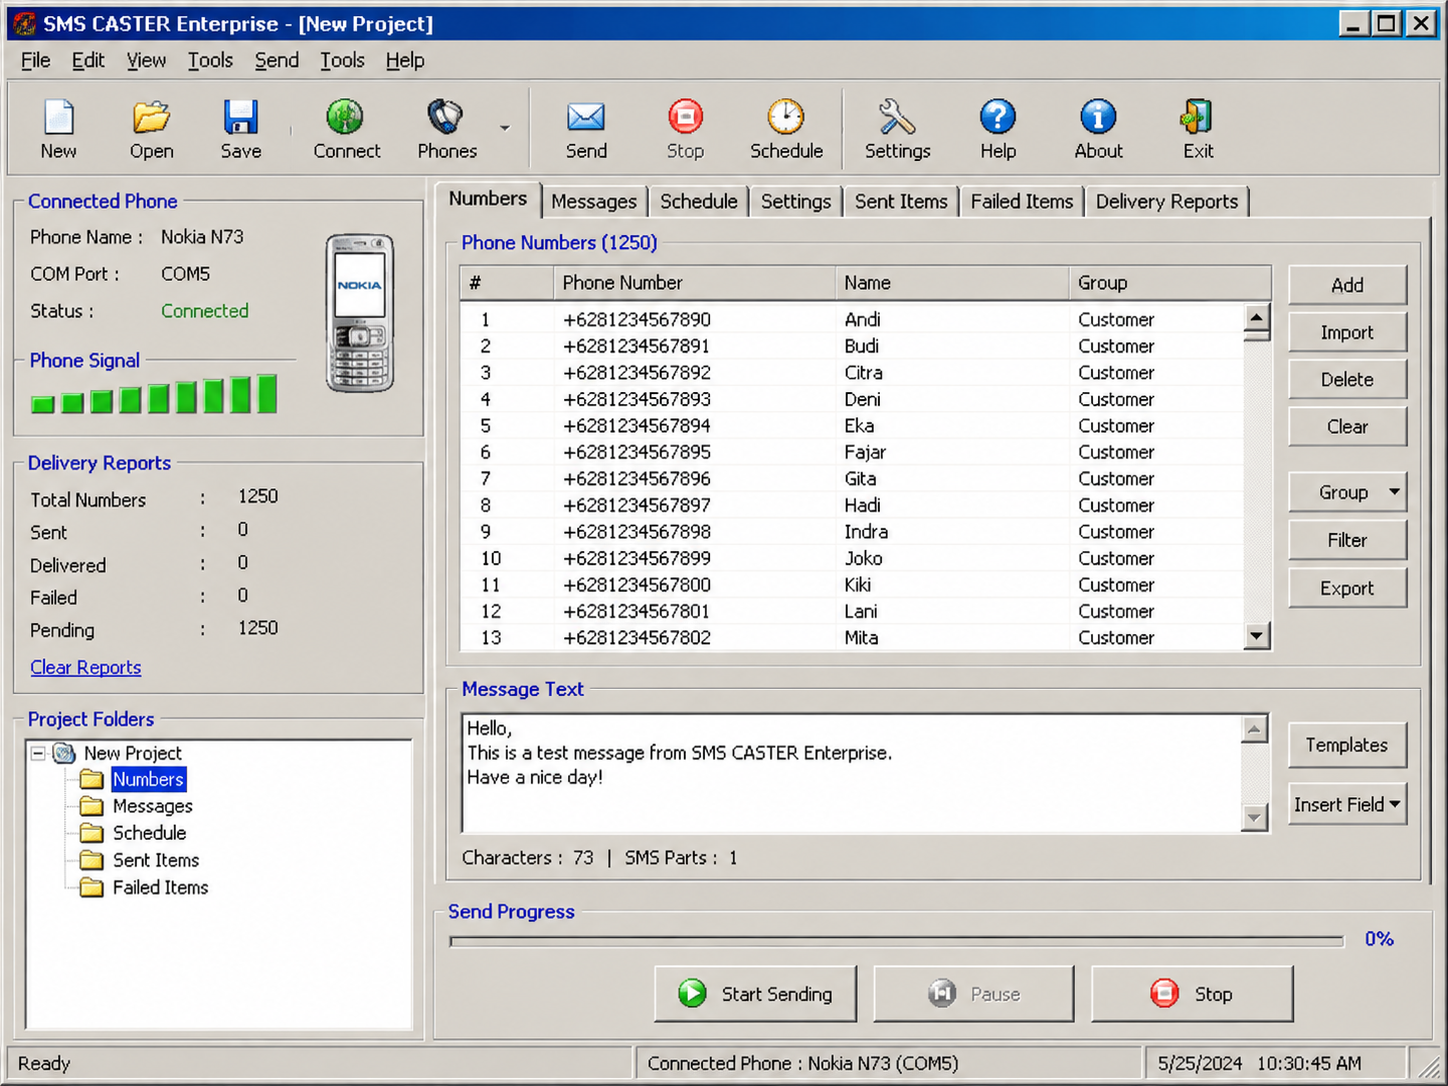The image size is (1448, 1086).
Task: Save the project via the Save icon
Action: 241,129
